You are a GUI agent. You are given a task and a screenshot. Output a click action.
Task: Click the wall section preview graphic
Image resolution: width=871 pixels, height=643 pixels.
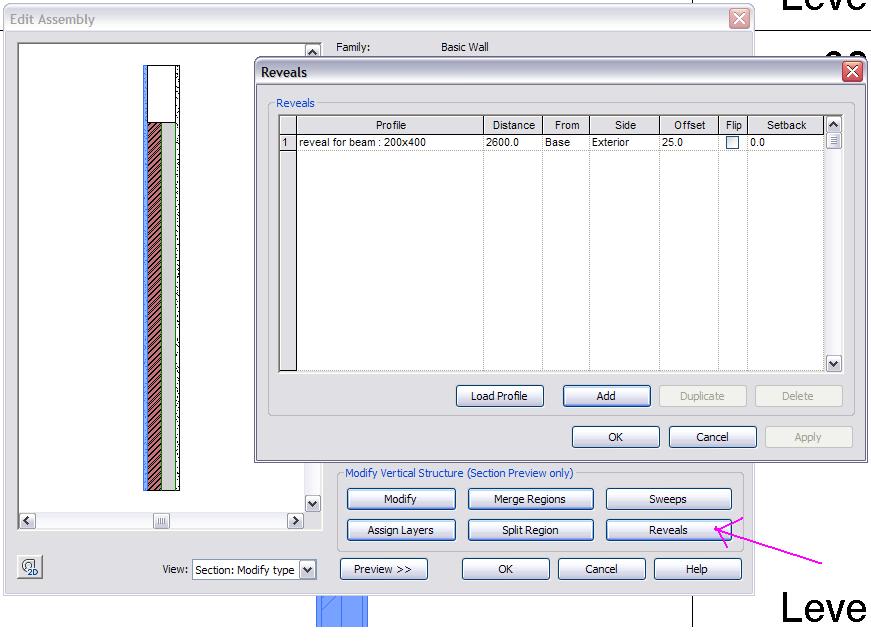pos(162,278)
